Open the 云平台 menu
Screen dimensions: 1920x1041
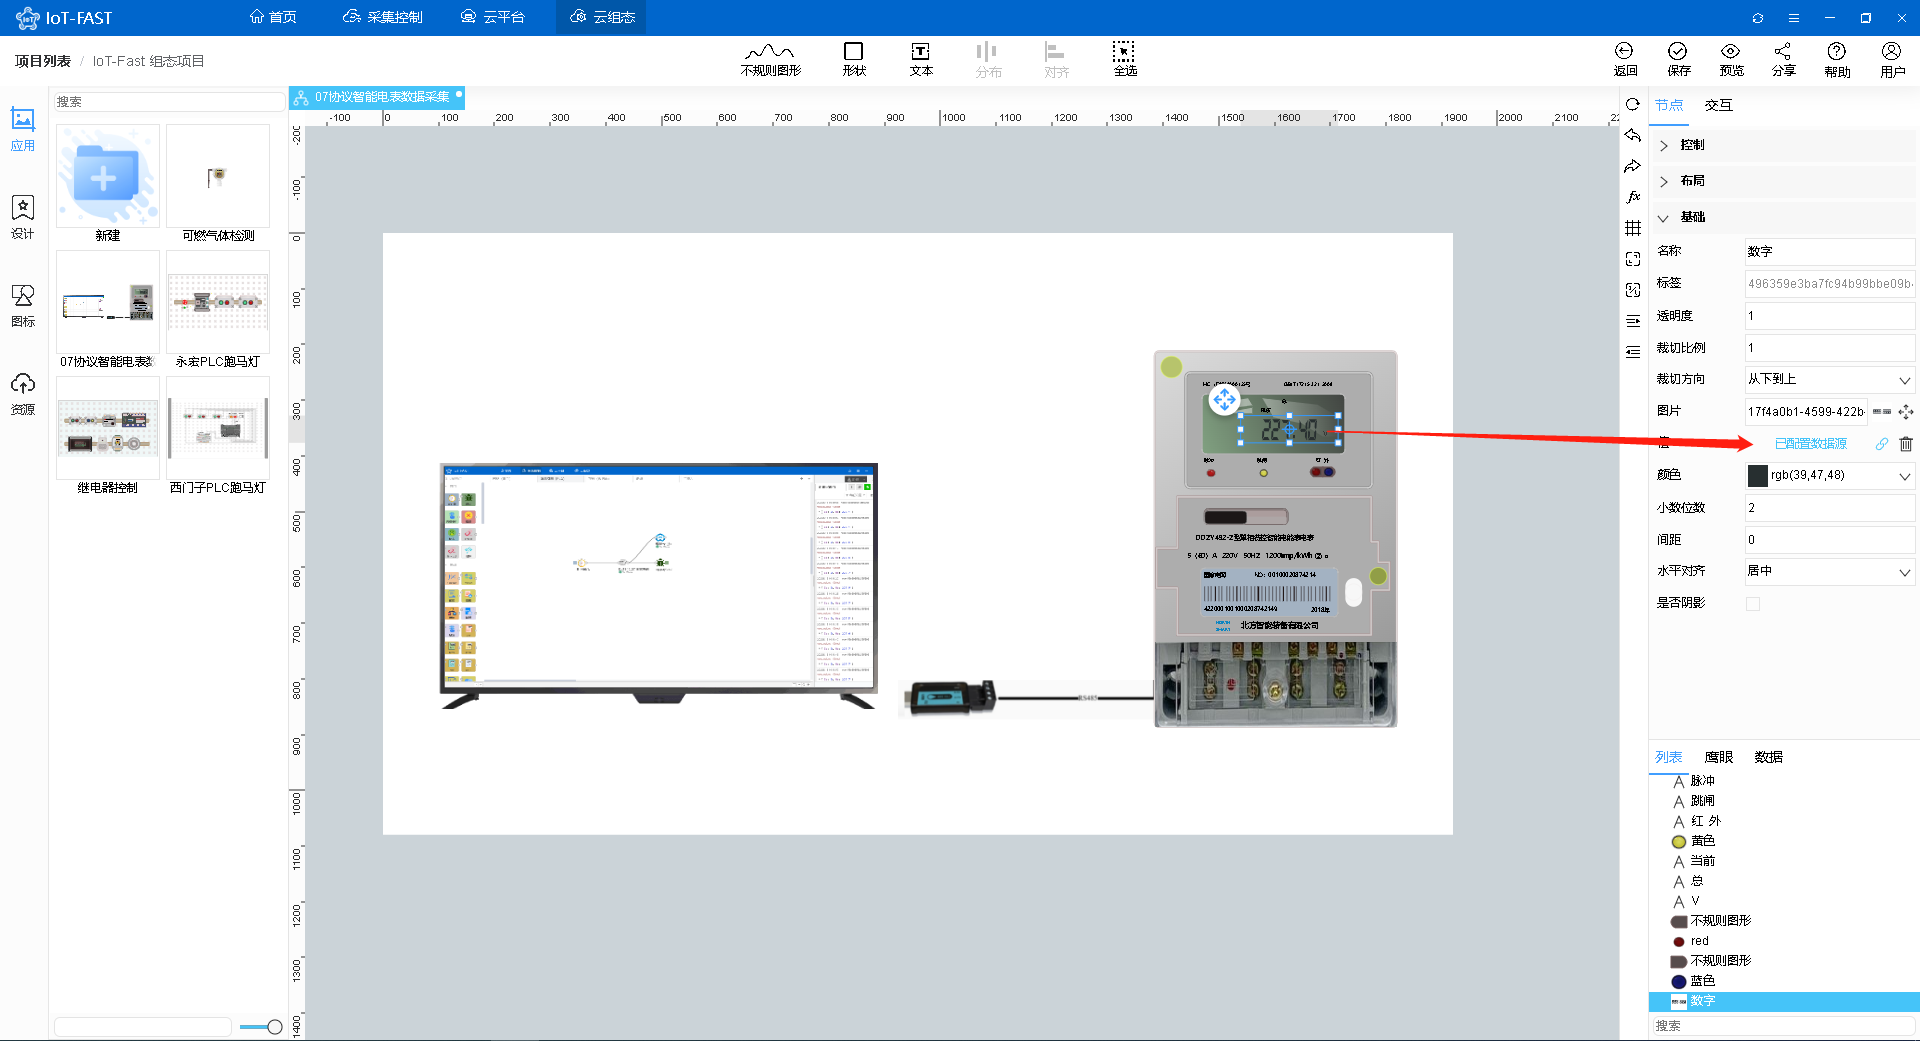point(492,18)
